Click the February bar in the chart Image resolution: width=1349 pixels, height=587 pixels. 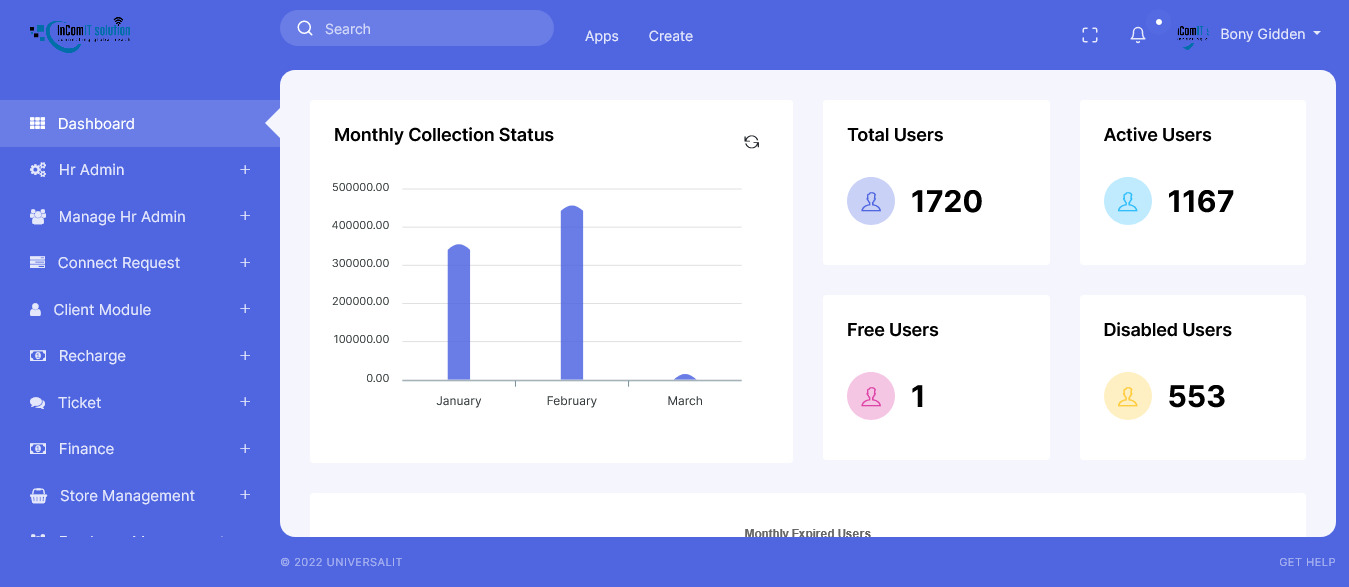coord(572,295)
